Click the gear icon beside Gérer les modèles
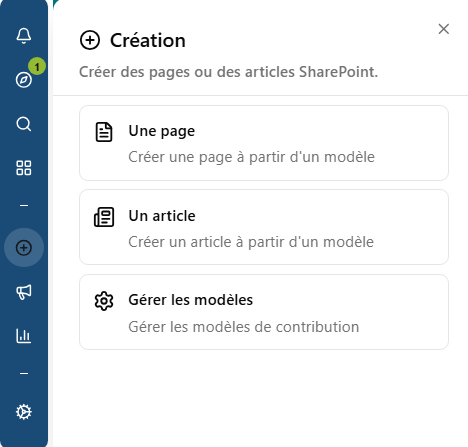This screenshot has width=468, height=447. (104, 301)
